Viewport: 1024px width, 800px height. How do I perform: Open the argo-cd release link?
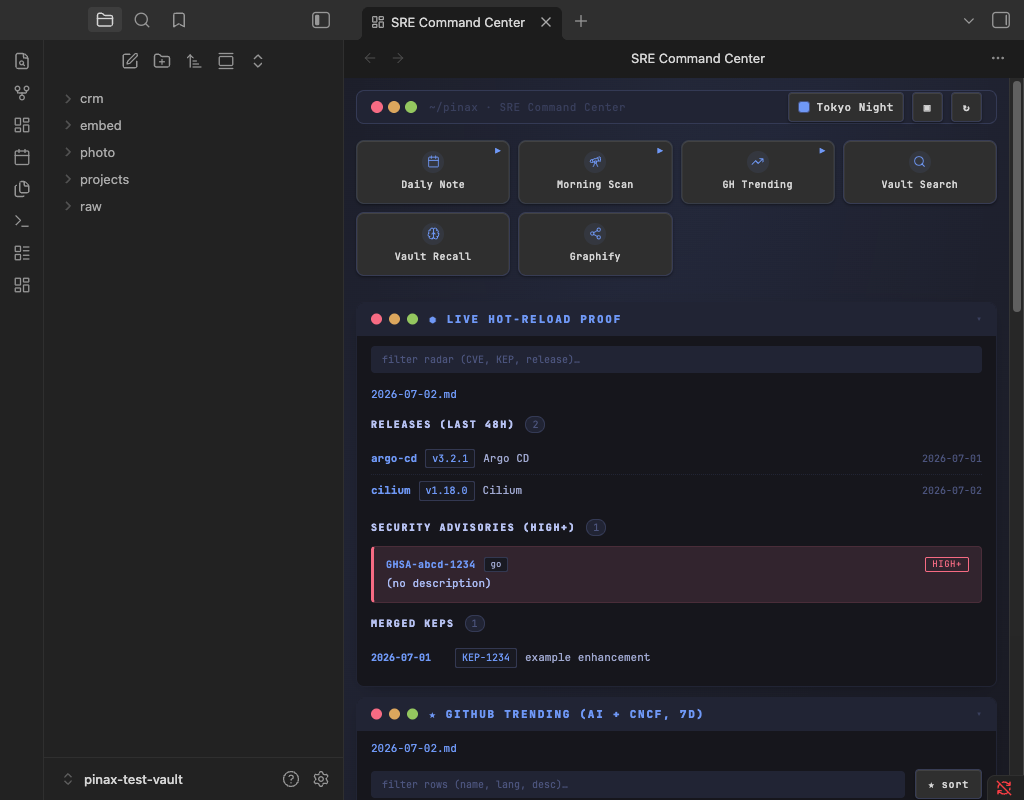point(394,458)
